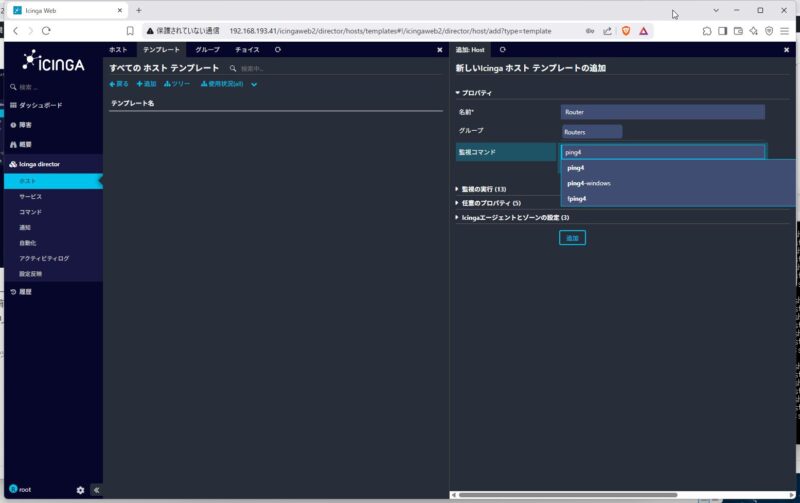The height and width of the screenshot is (503, 800).
Task: Switch to the ホスト tab
Action: coord(118,49)
